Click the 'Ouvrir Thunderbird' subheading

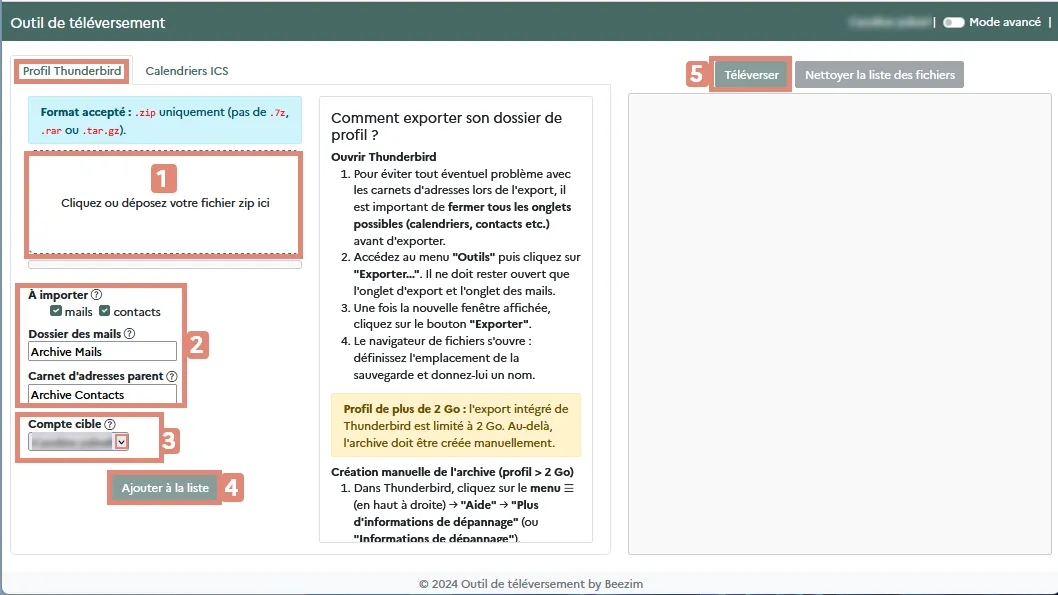coord(383,157)
